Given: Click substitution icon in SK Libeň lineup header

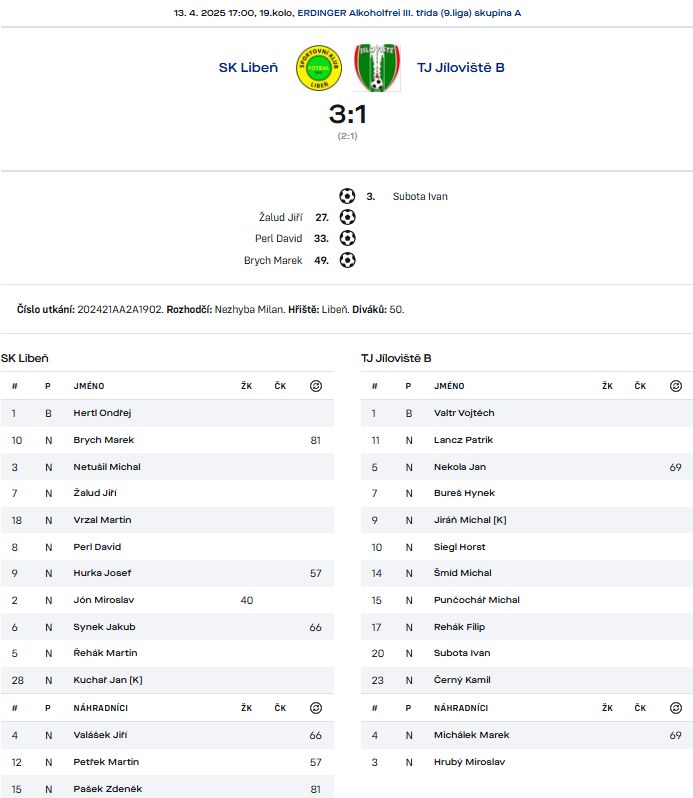Looking at the screenshot, I should 315,386.
